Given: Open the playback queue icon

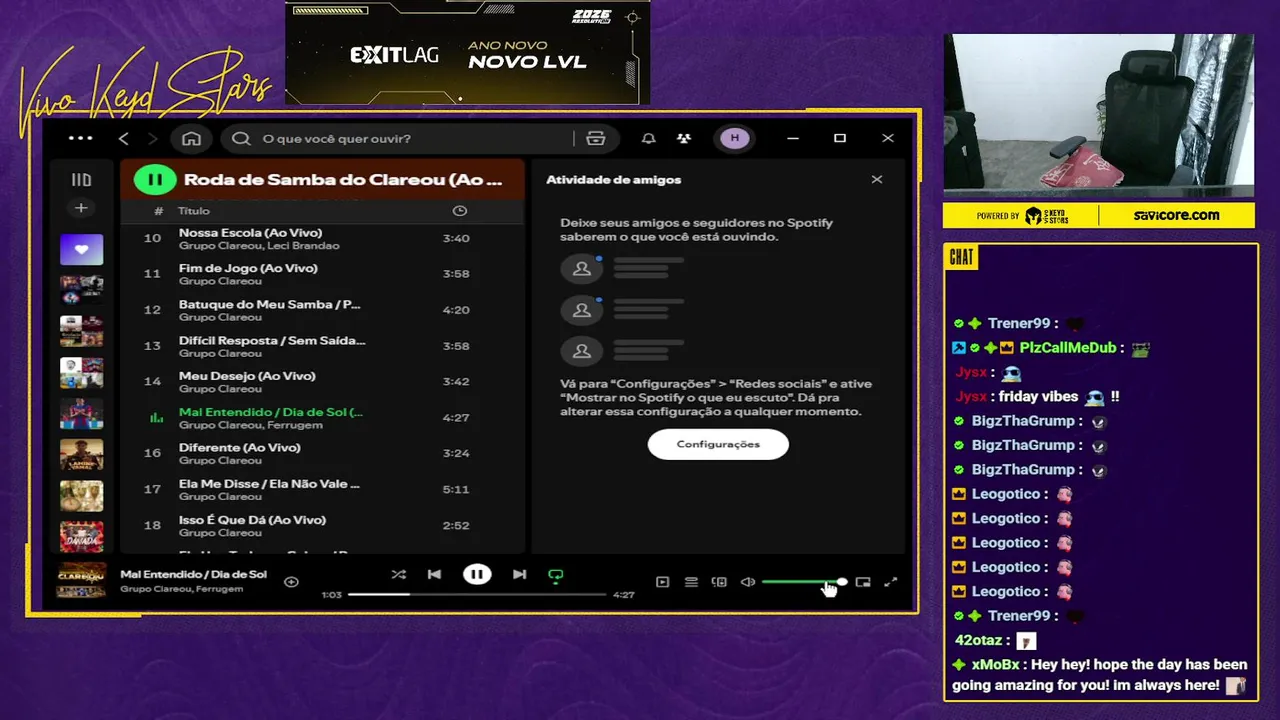Looking at the screenshot, I should pyautogui.click(x=690, y=581).
